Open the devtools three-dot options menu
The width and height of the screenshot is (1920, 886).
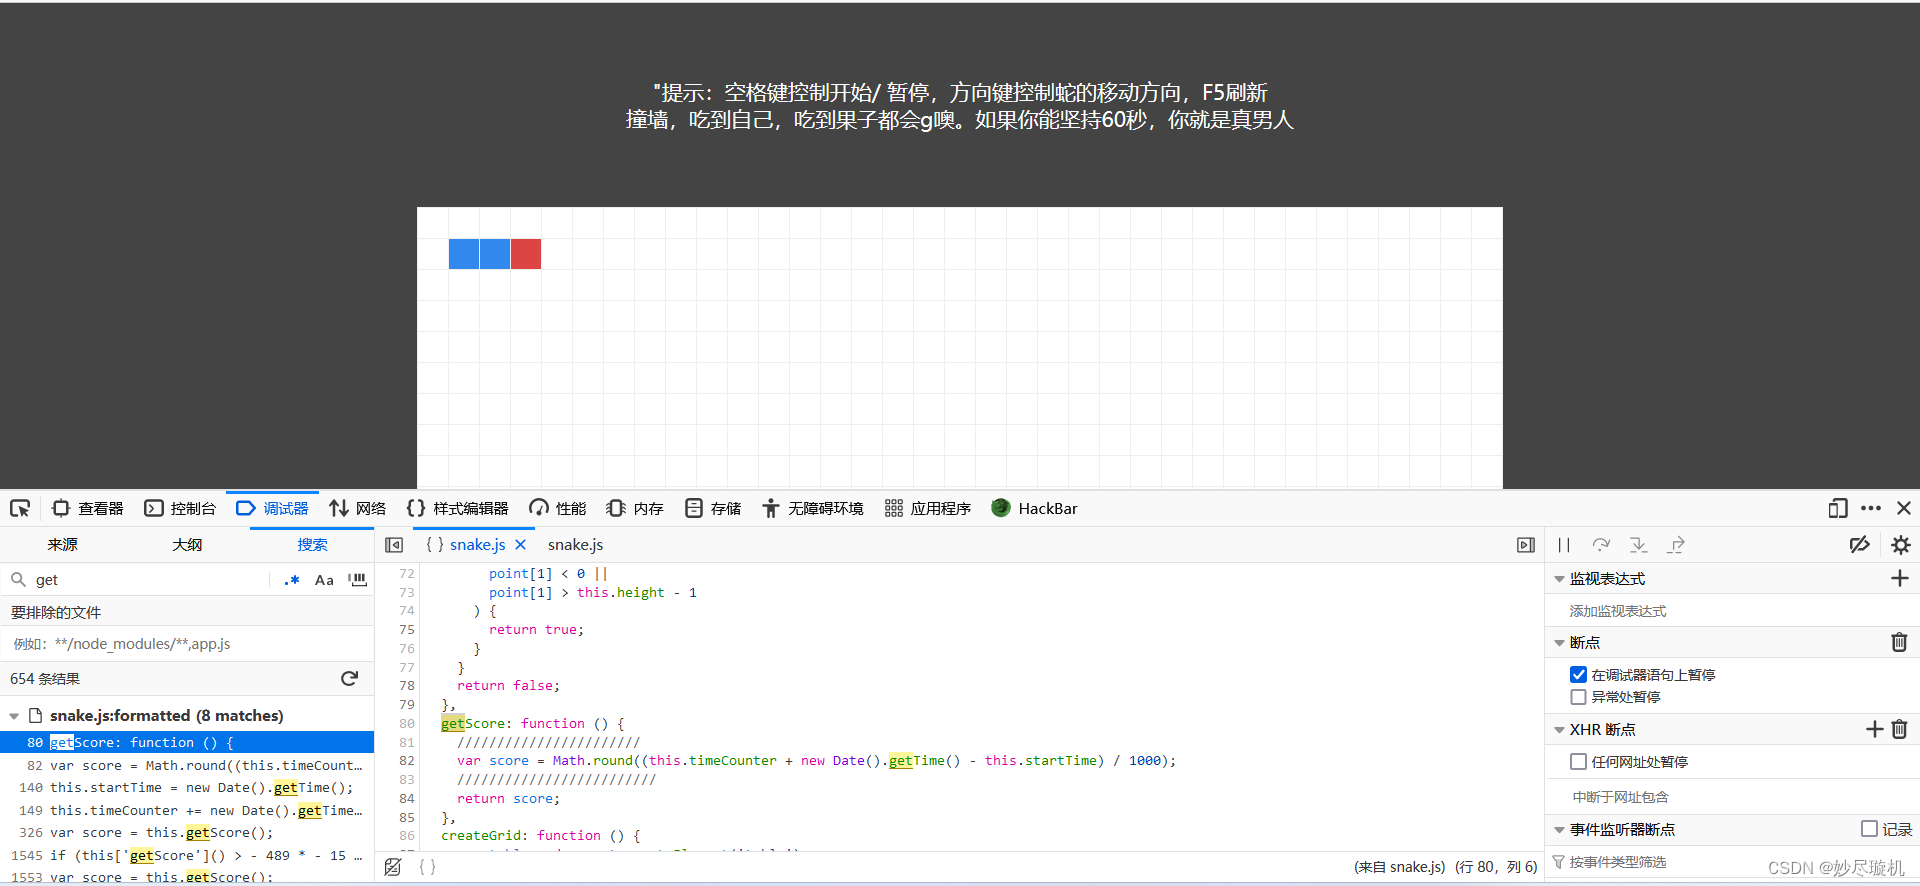1871,508
